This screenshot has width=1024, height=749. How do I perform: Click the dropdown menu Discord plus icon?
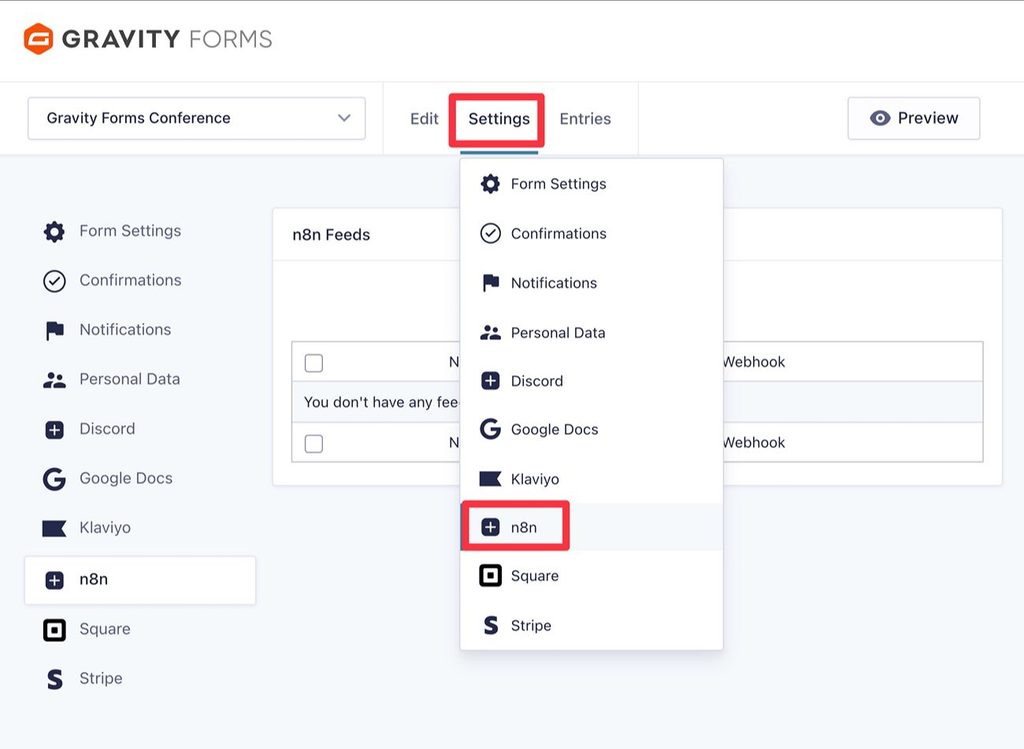490,381
